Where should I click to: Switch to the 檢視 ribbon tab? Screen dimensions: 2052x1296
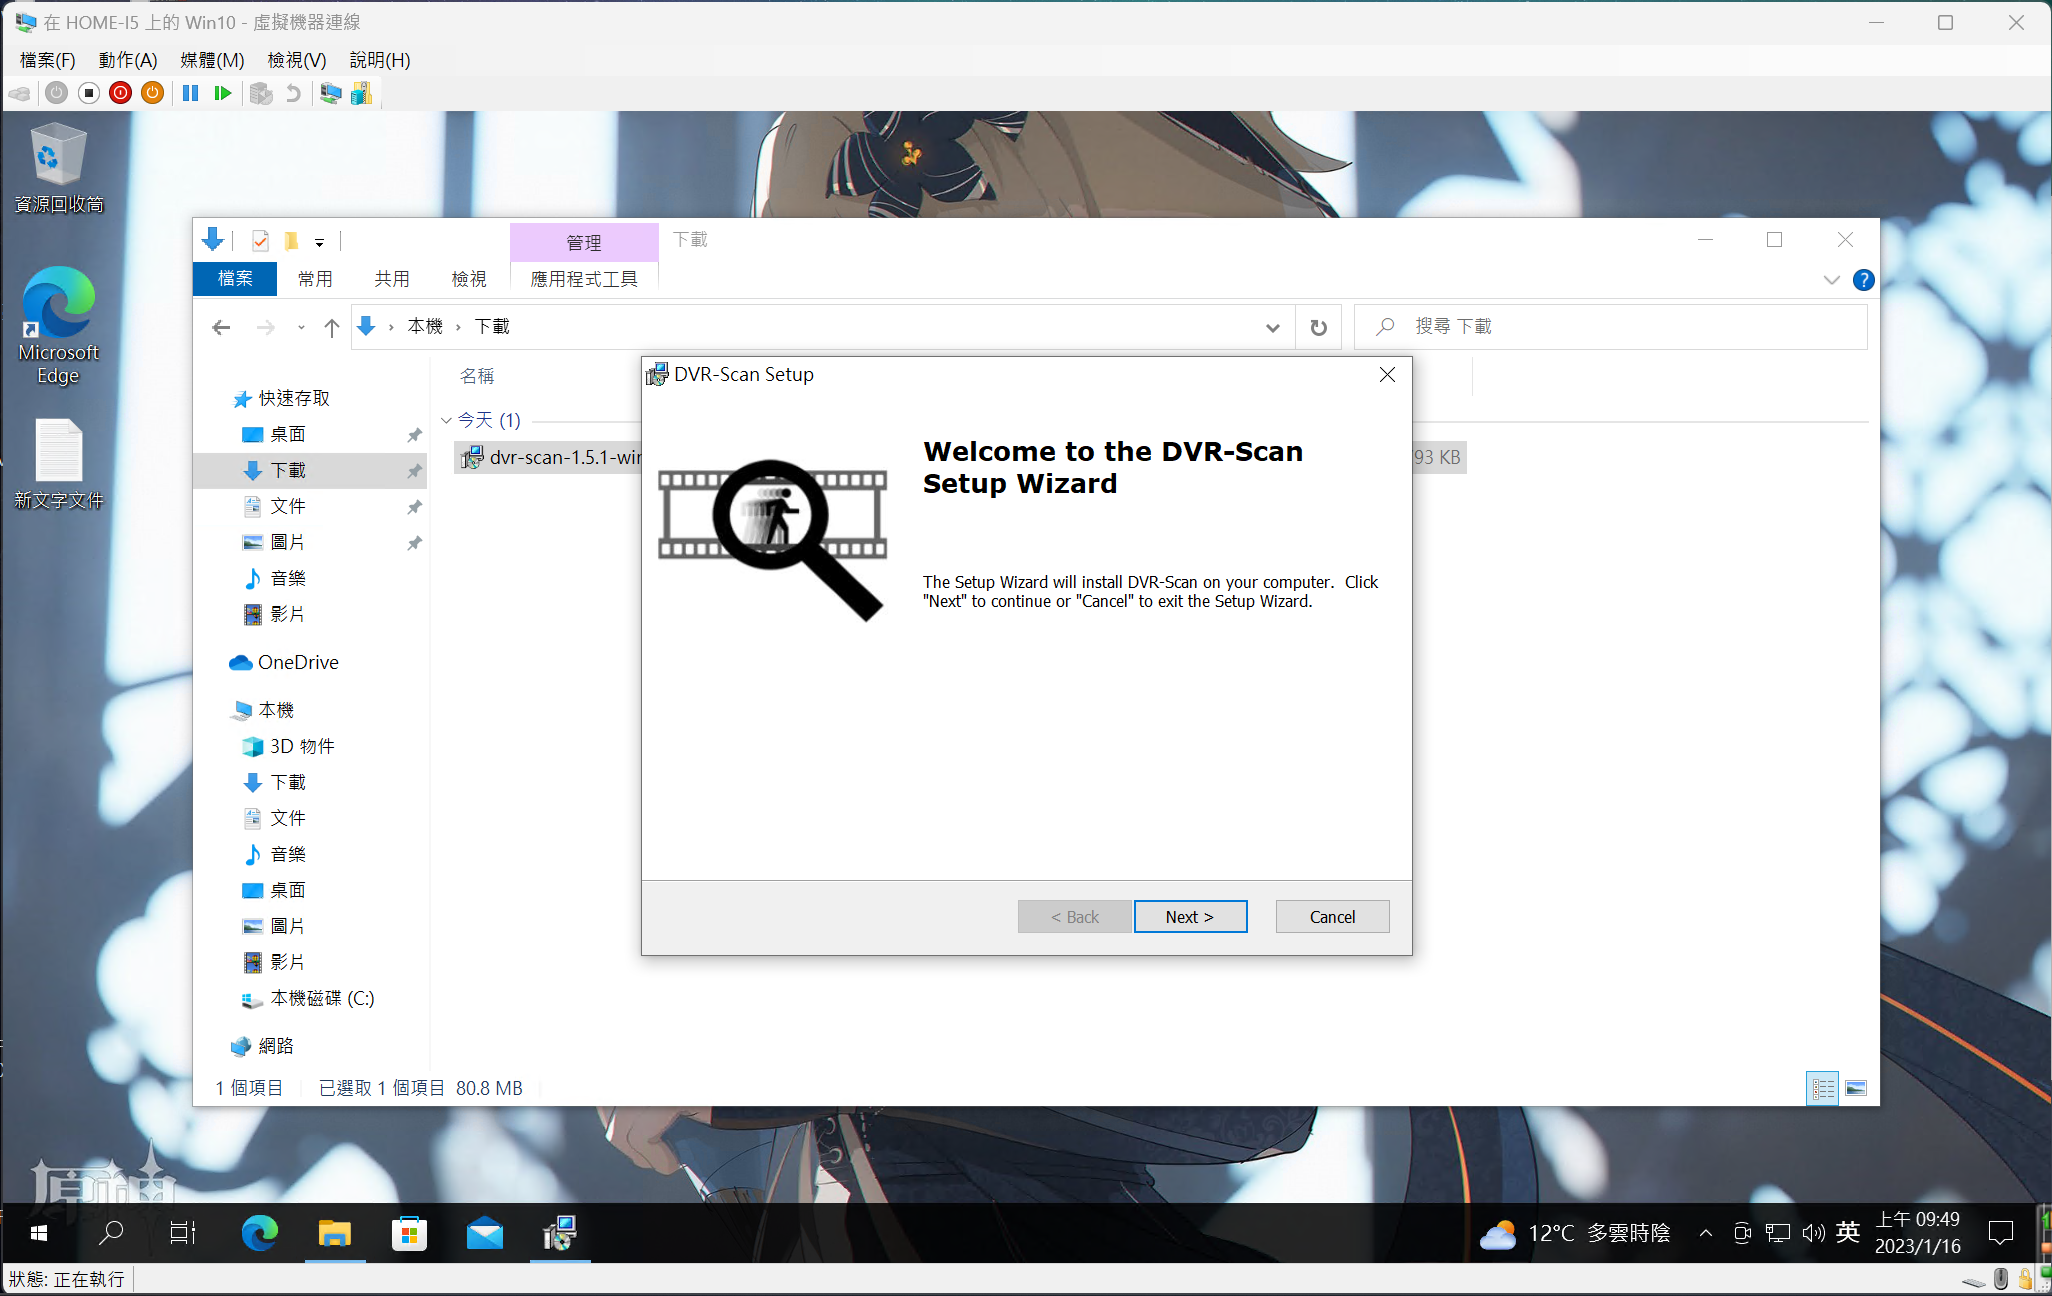[x=468, y=279]
